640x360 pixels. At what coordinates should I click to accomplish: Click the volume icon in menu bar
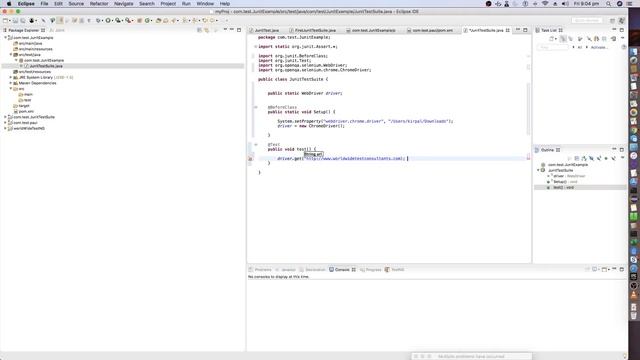[x=565, y=4]
